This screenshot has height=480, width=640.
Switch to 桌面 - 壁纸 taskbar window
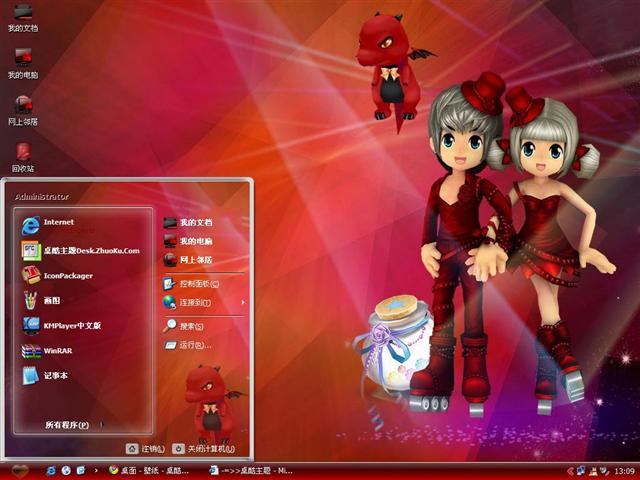click(x=149, y=471)
